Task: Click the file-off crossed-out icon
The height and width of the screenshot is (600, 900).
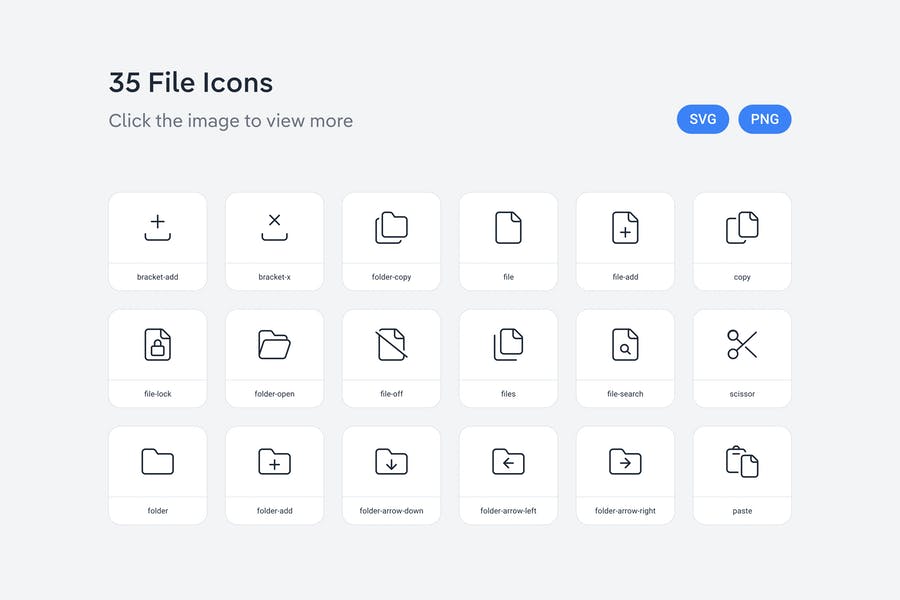Action: click(x=391, y=345)
